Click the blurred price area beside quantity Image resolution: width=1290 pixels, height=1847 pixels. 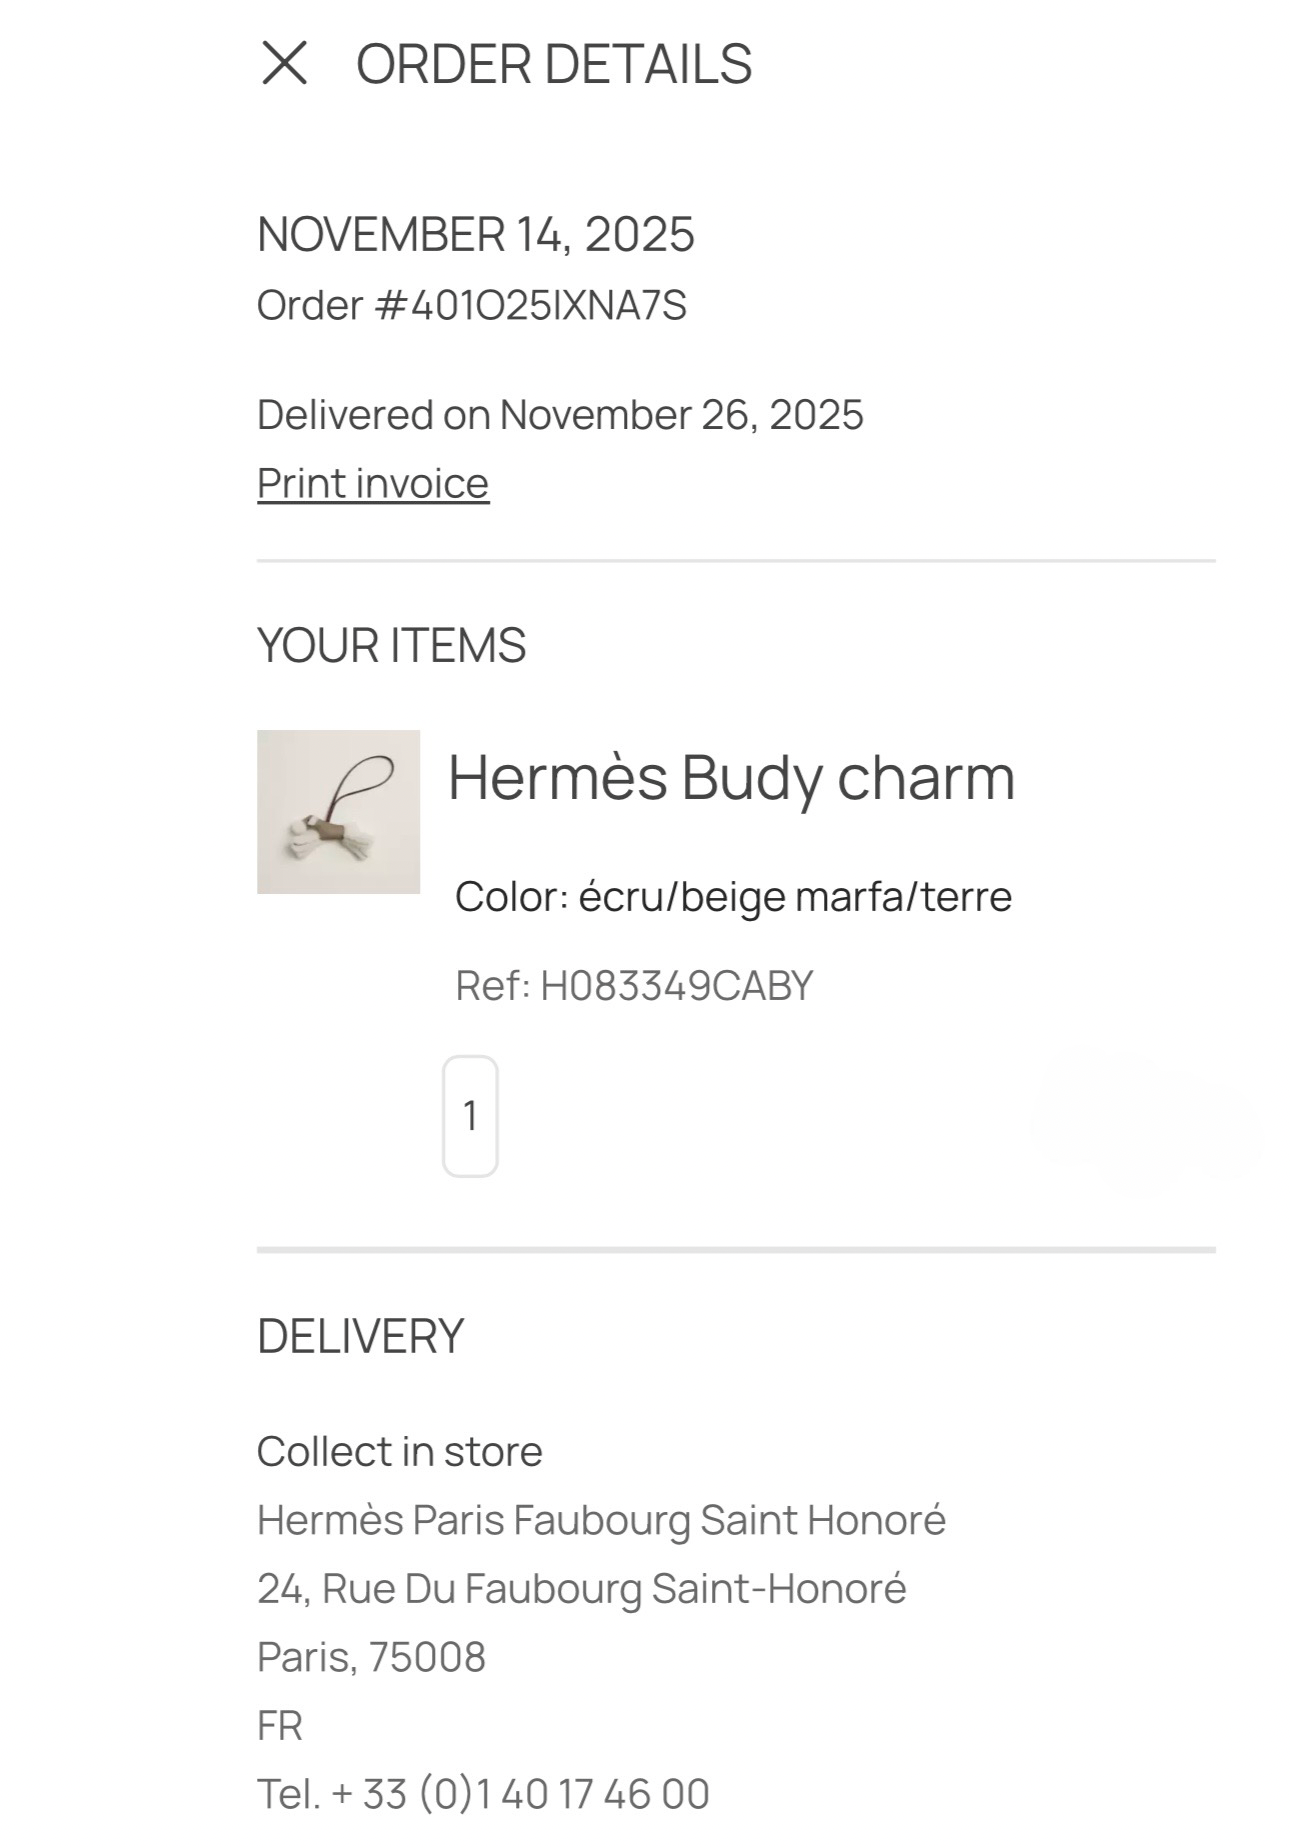click(1143, 1120)
